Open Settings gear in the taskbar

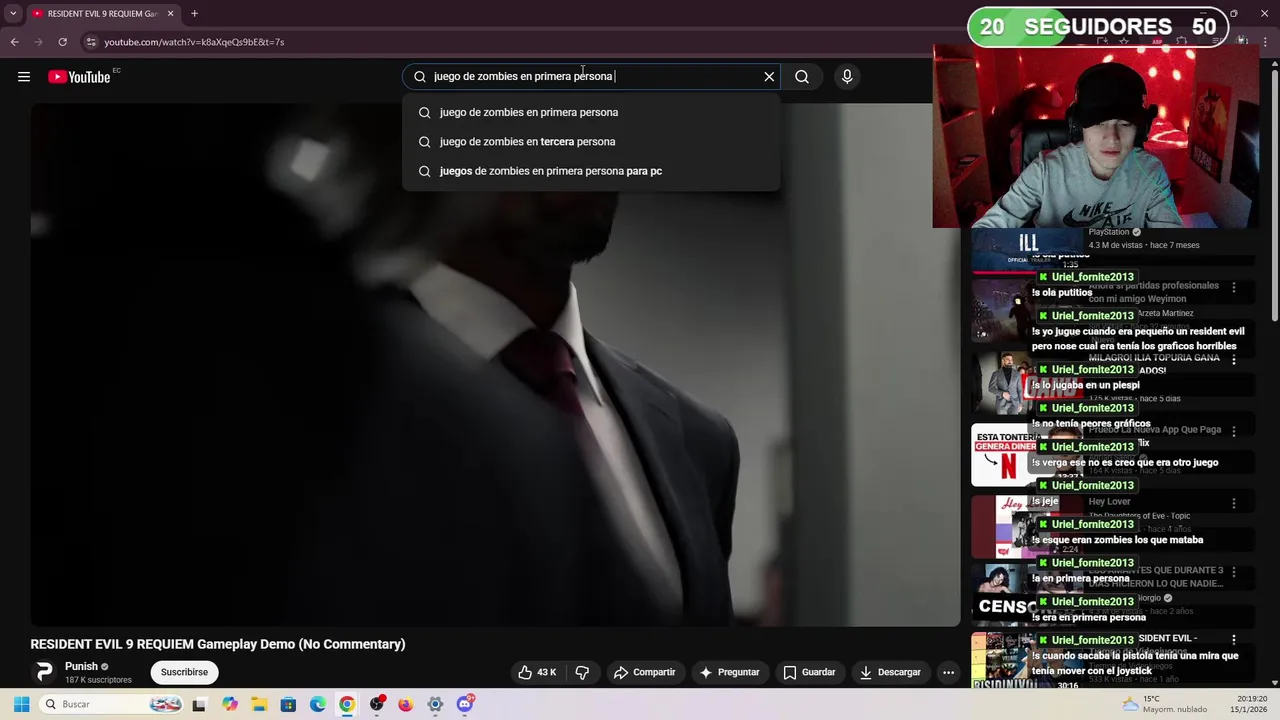(435, 704)
